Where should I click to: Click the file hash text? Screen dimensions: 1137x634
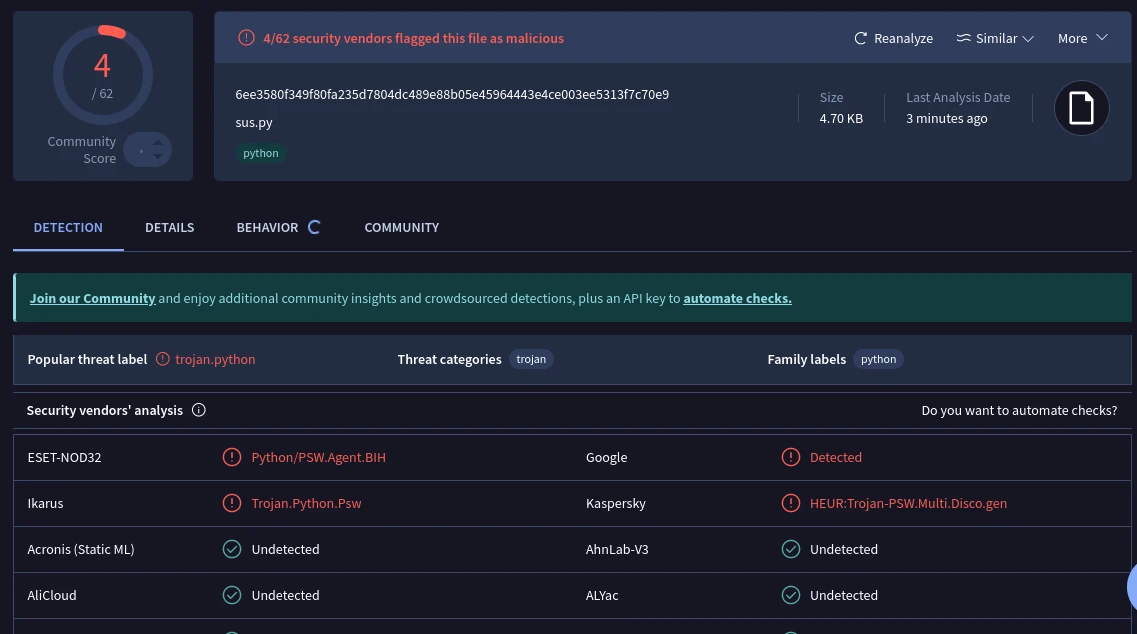(452, 94)
